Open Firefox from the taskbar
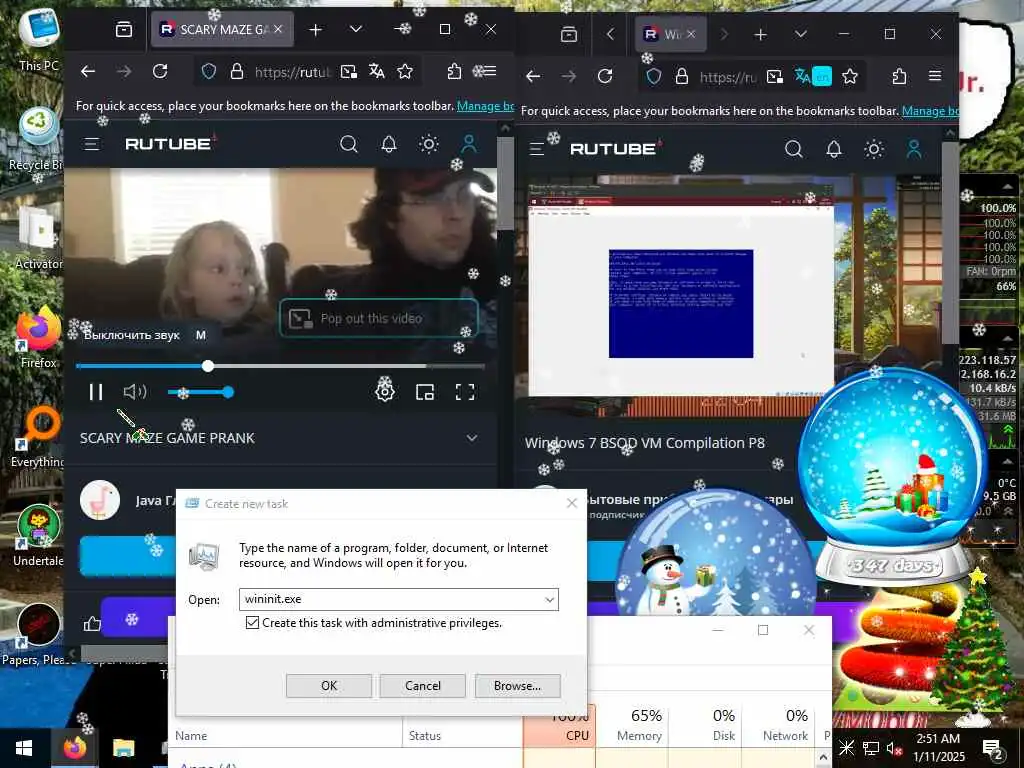Screen dimensions: 1024x768 click(74, 748)
